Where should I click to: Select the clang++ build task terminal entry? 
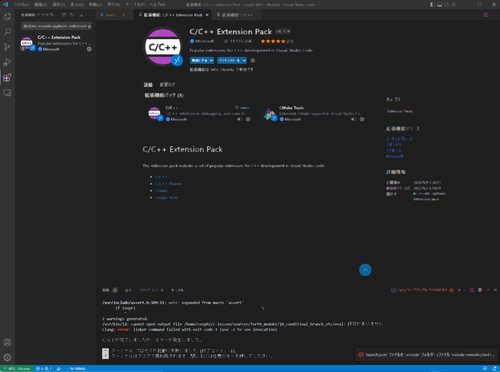coord(422,290)
